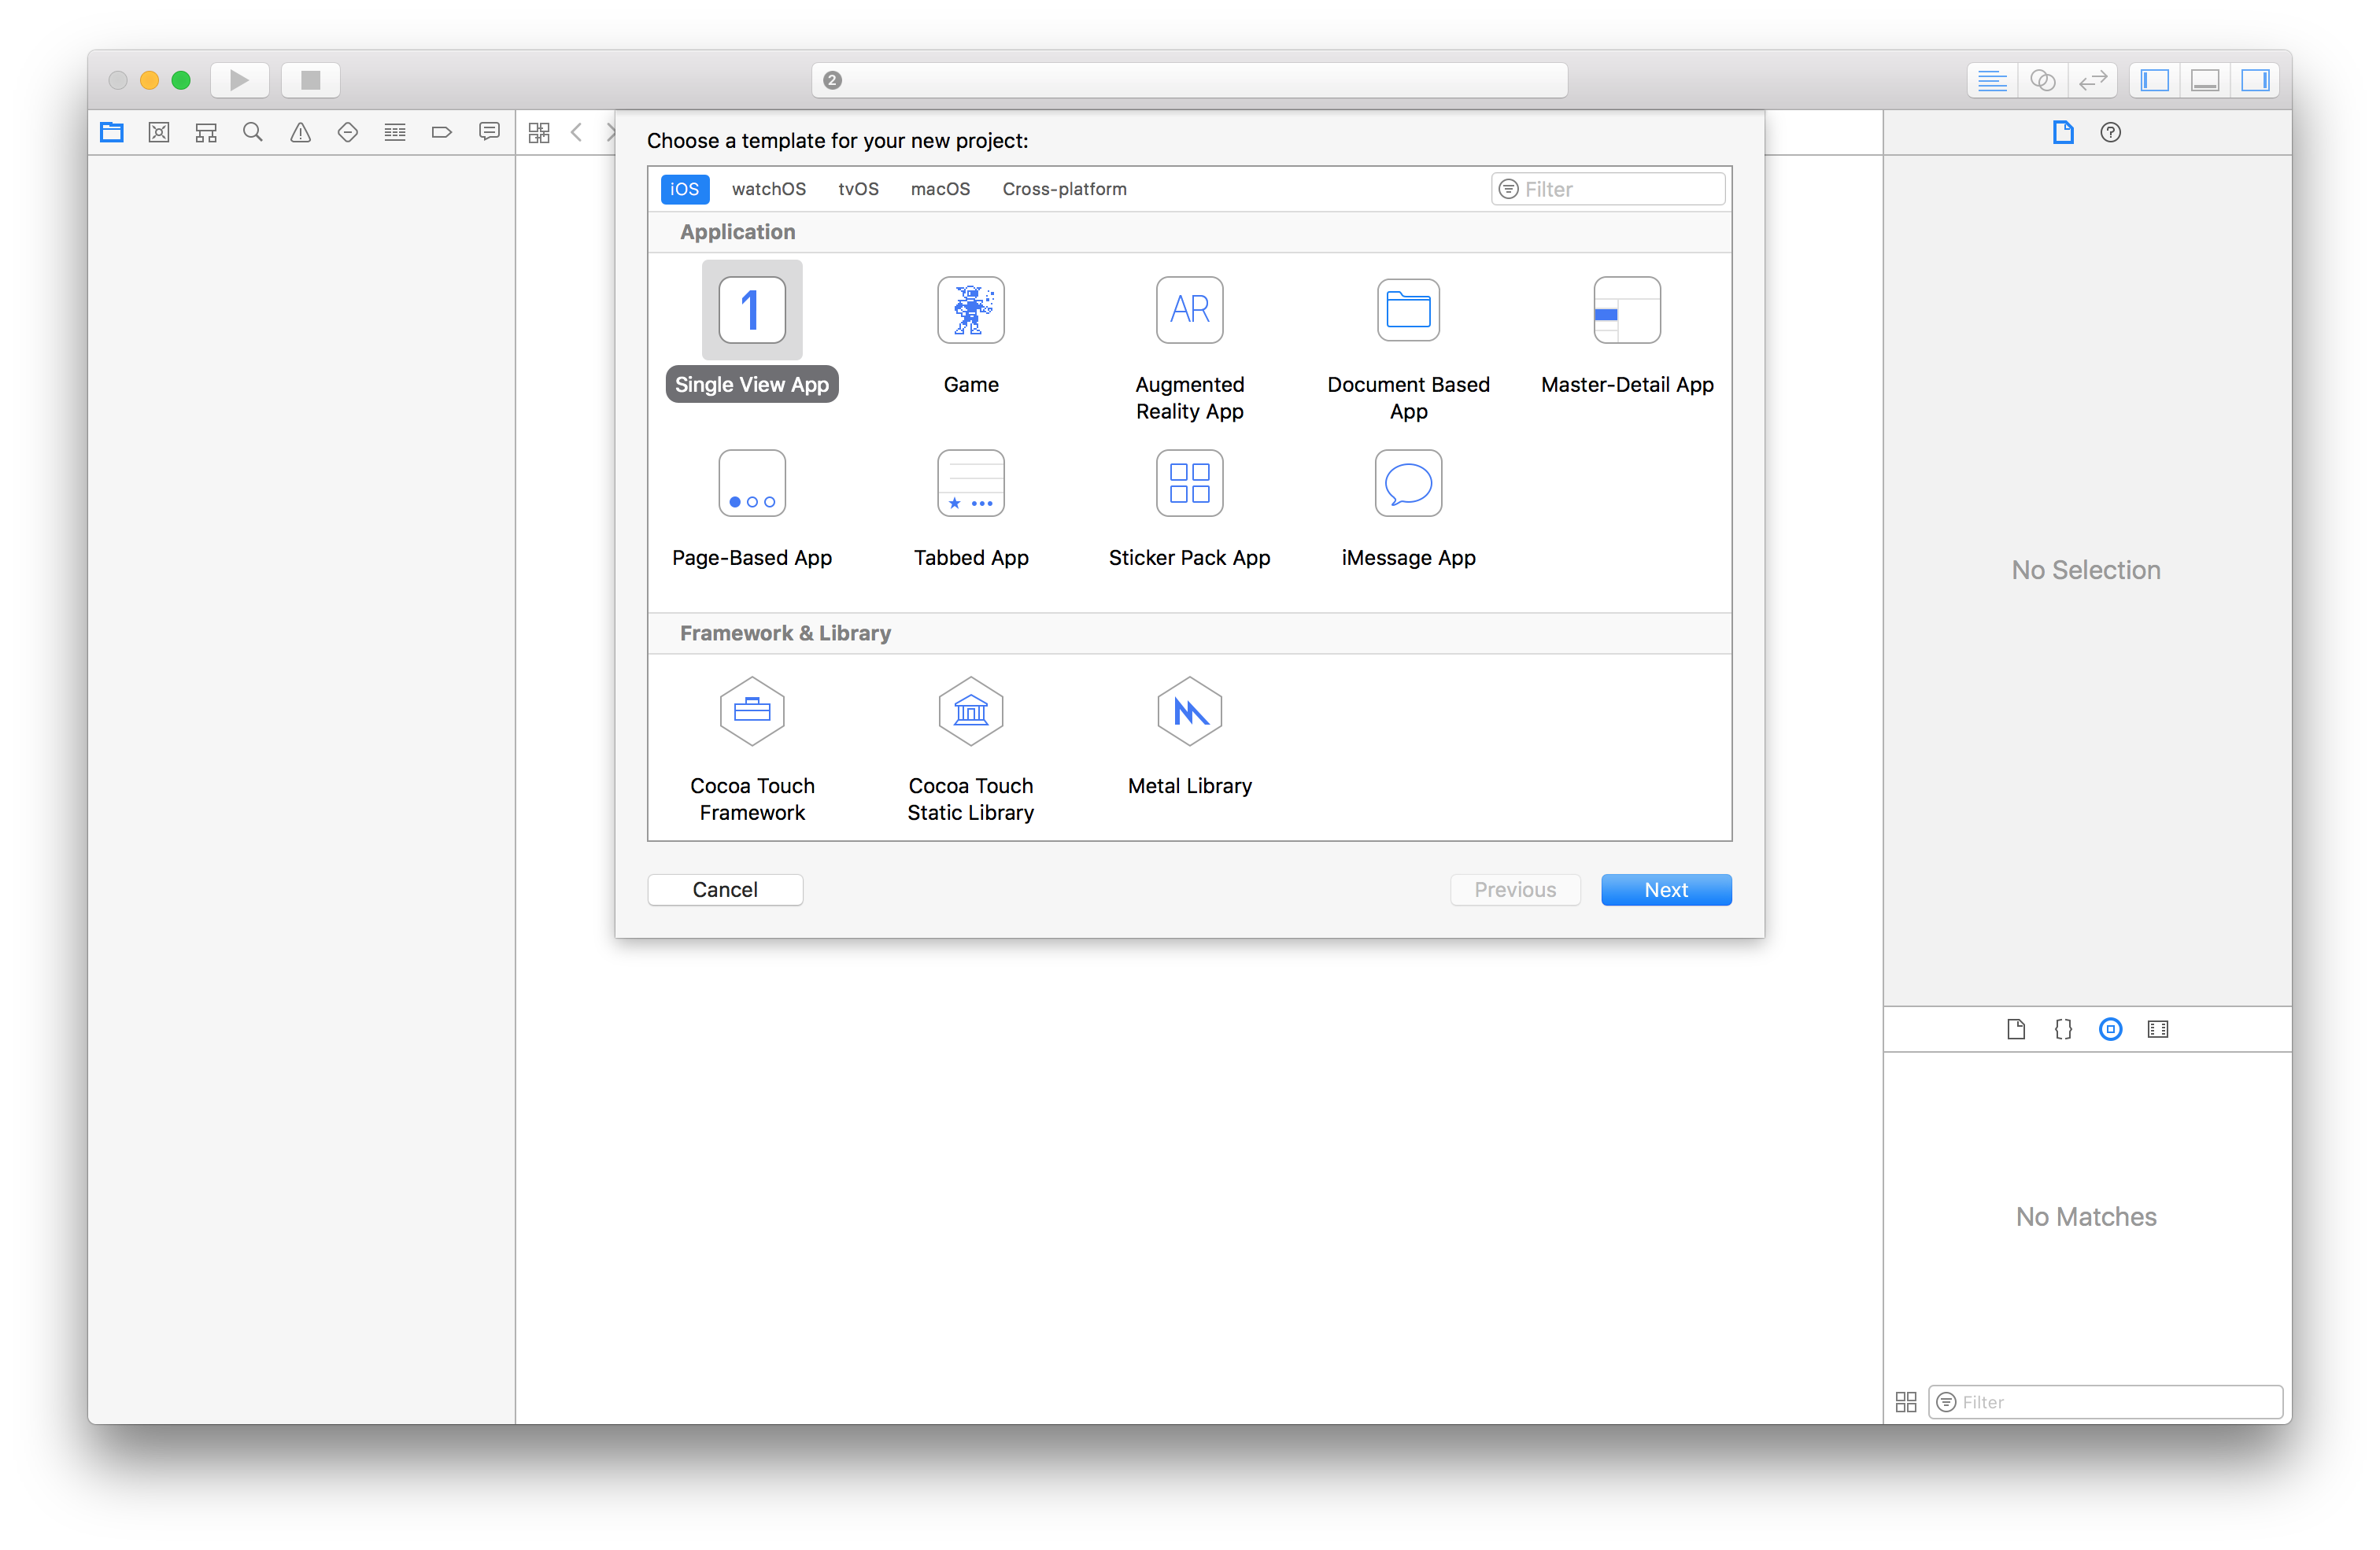Open the Symbol navigator icon
Screen dimensions: 2380x1550
tap(206, 132)
